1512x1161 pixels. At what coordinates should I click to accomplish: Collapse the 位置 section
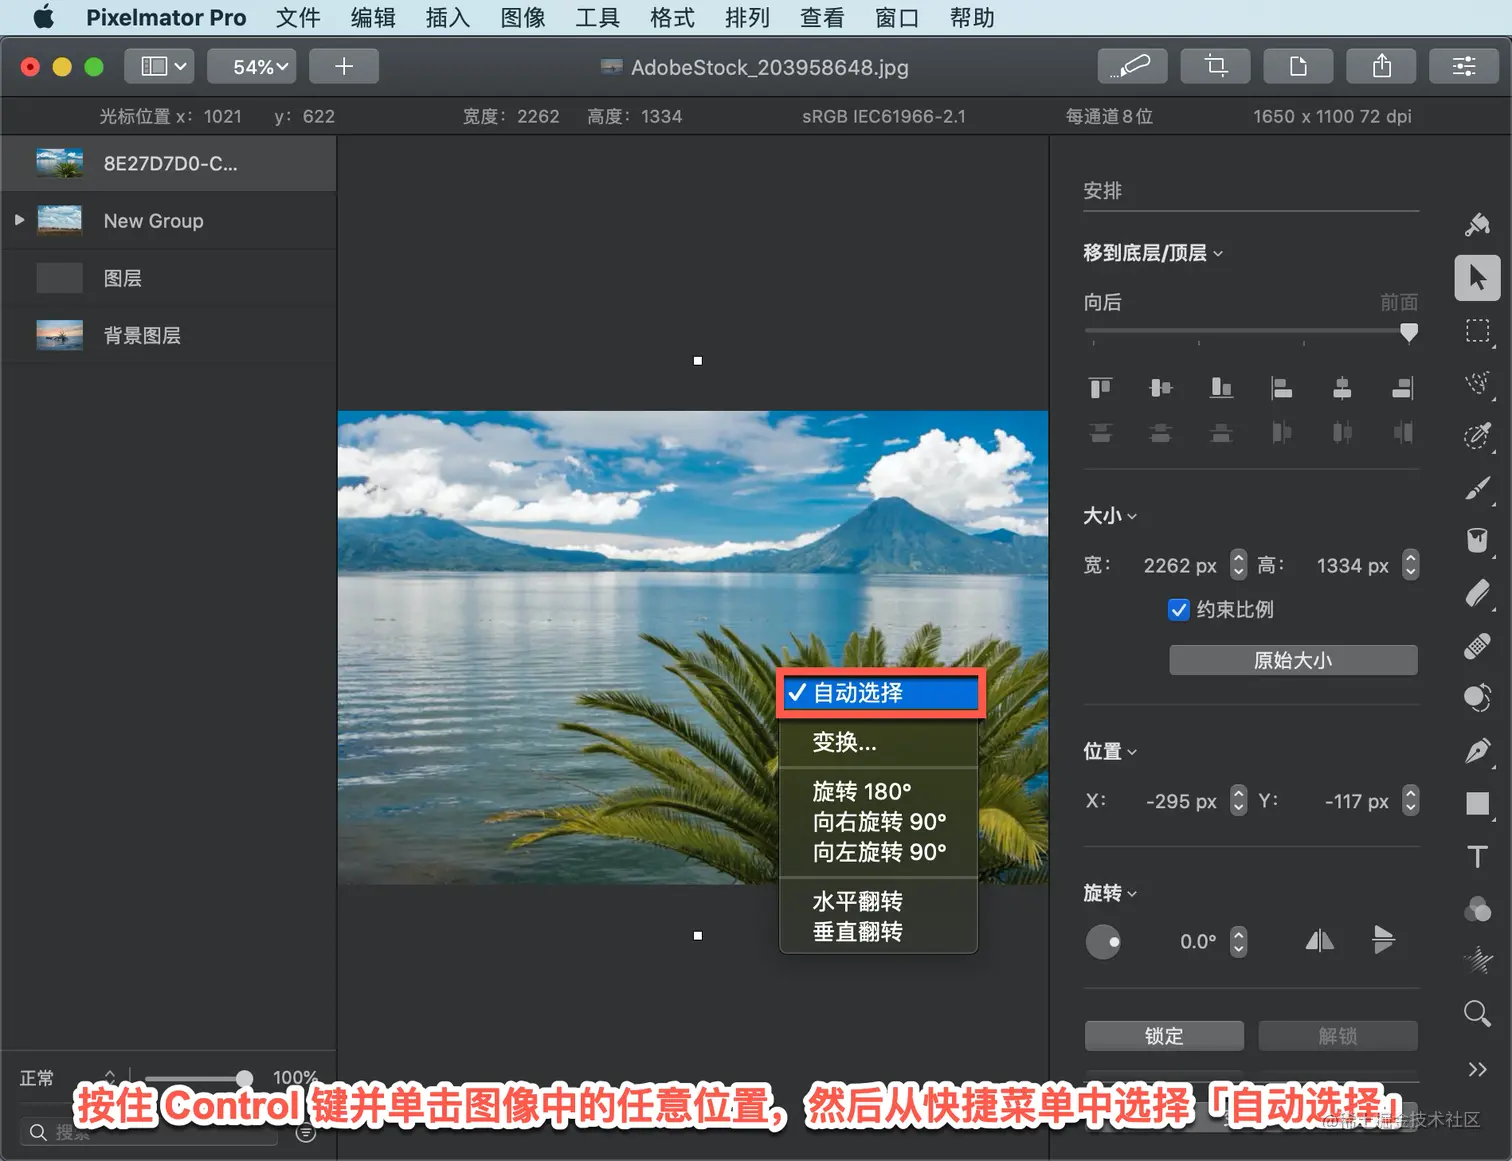(x=1110, y=751)
